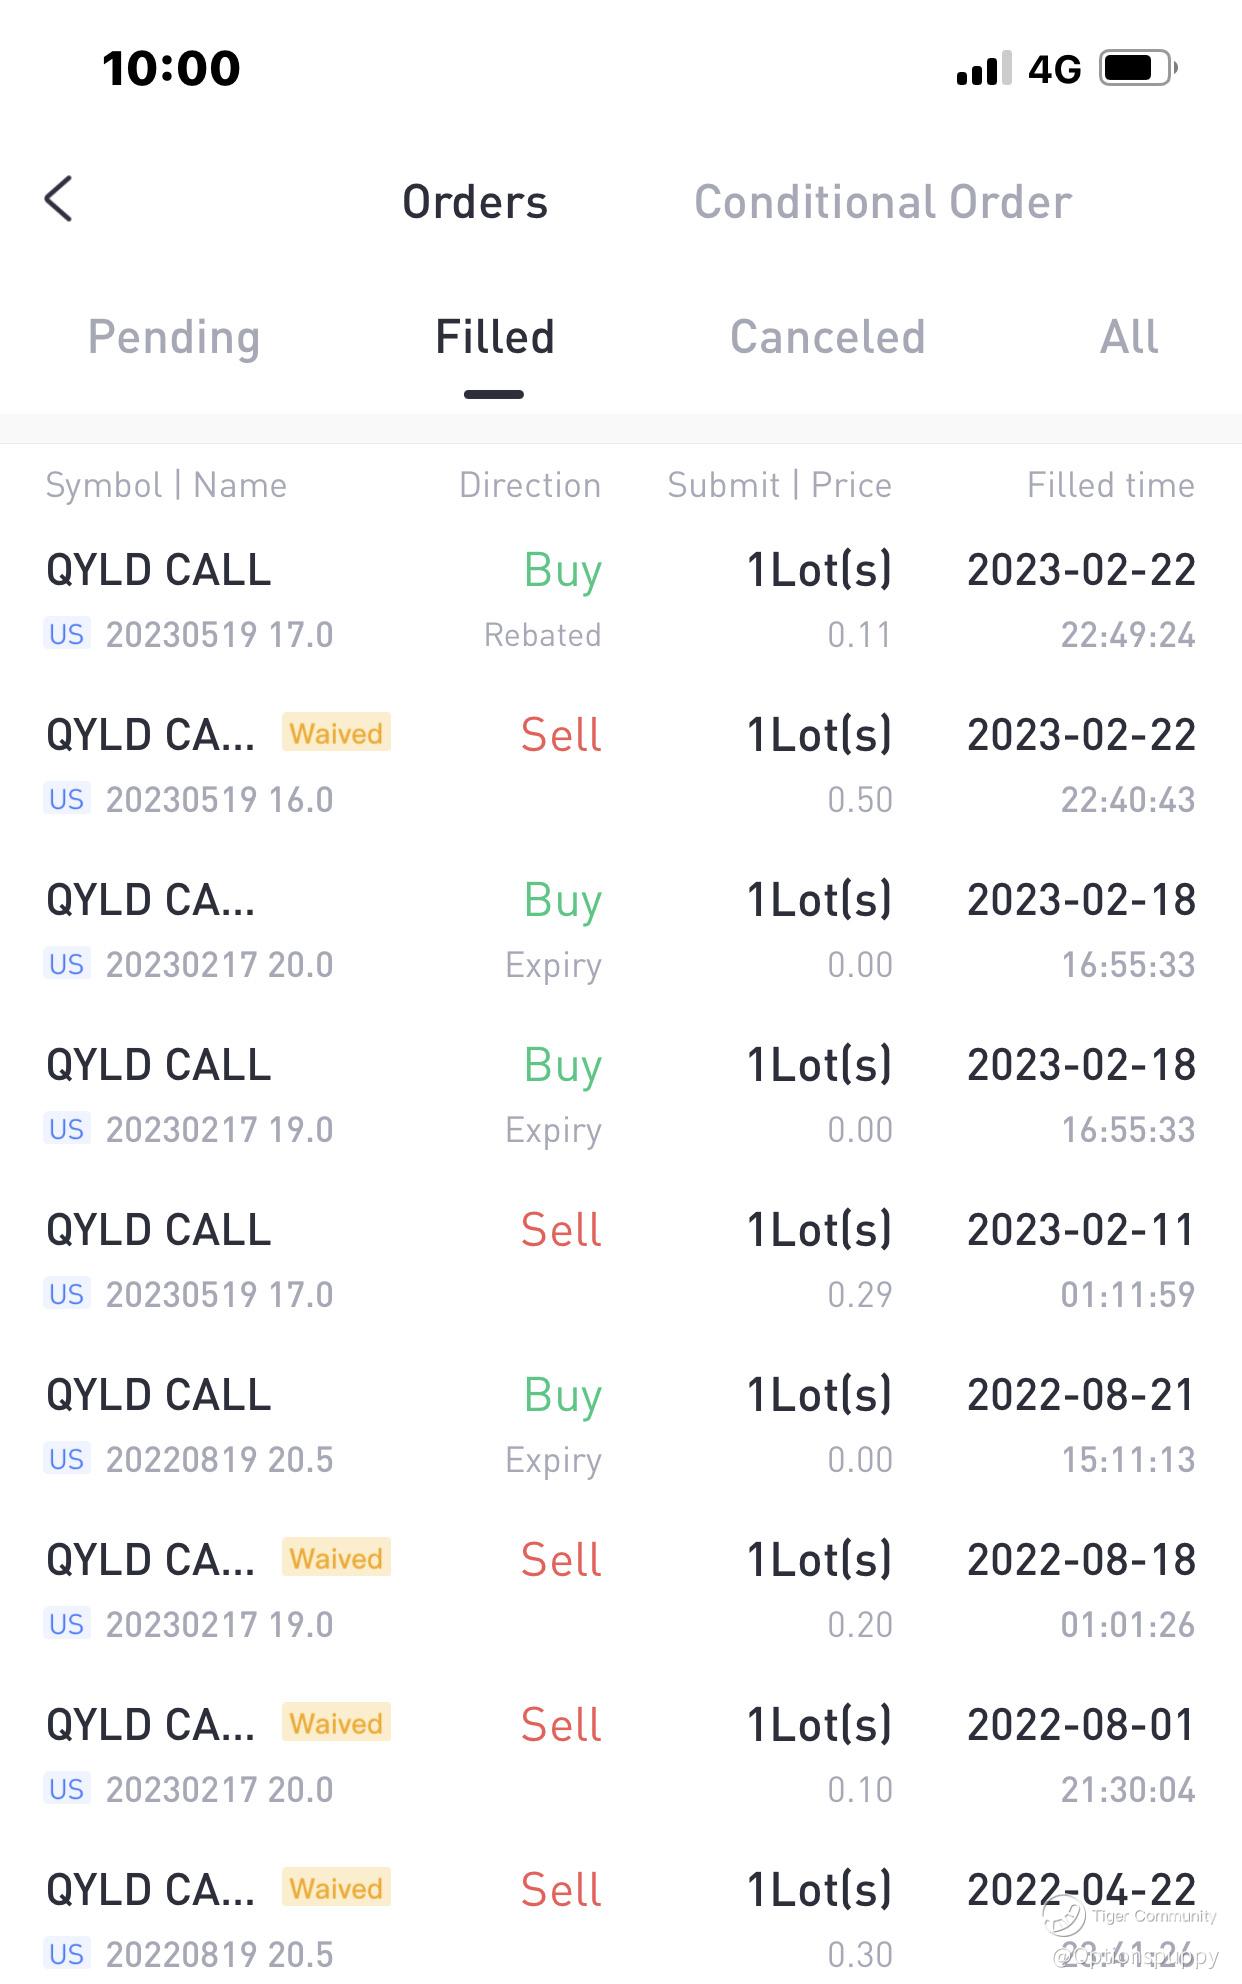Tap the battery status icon
This screenshot has width=1242, height=1984.
point(1138,68)
